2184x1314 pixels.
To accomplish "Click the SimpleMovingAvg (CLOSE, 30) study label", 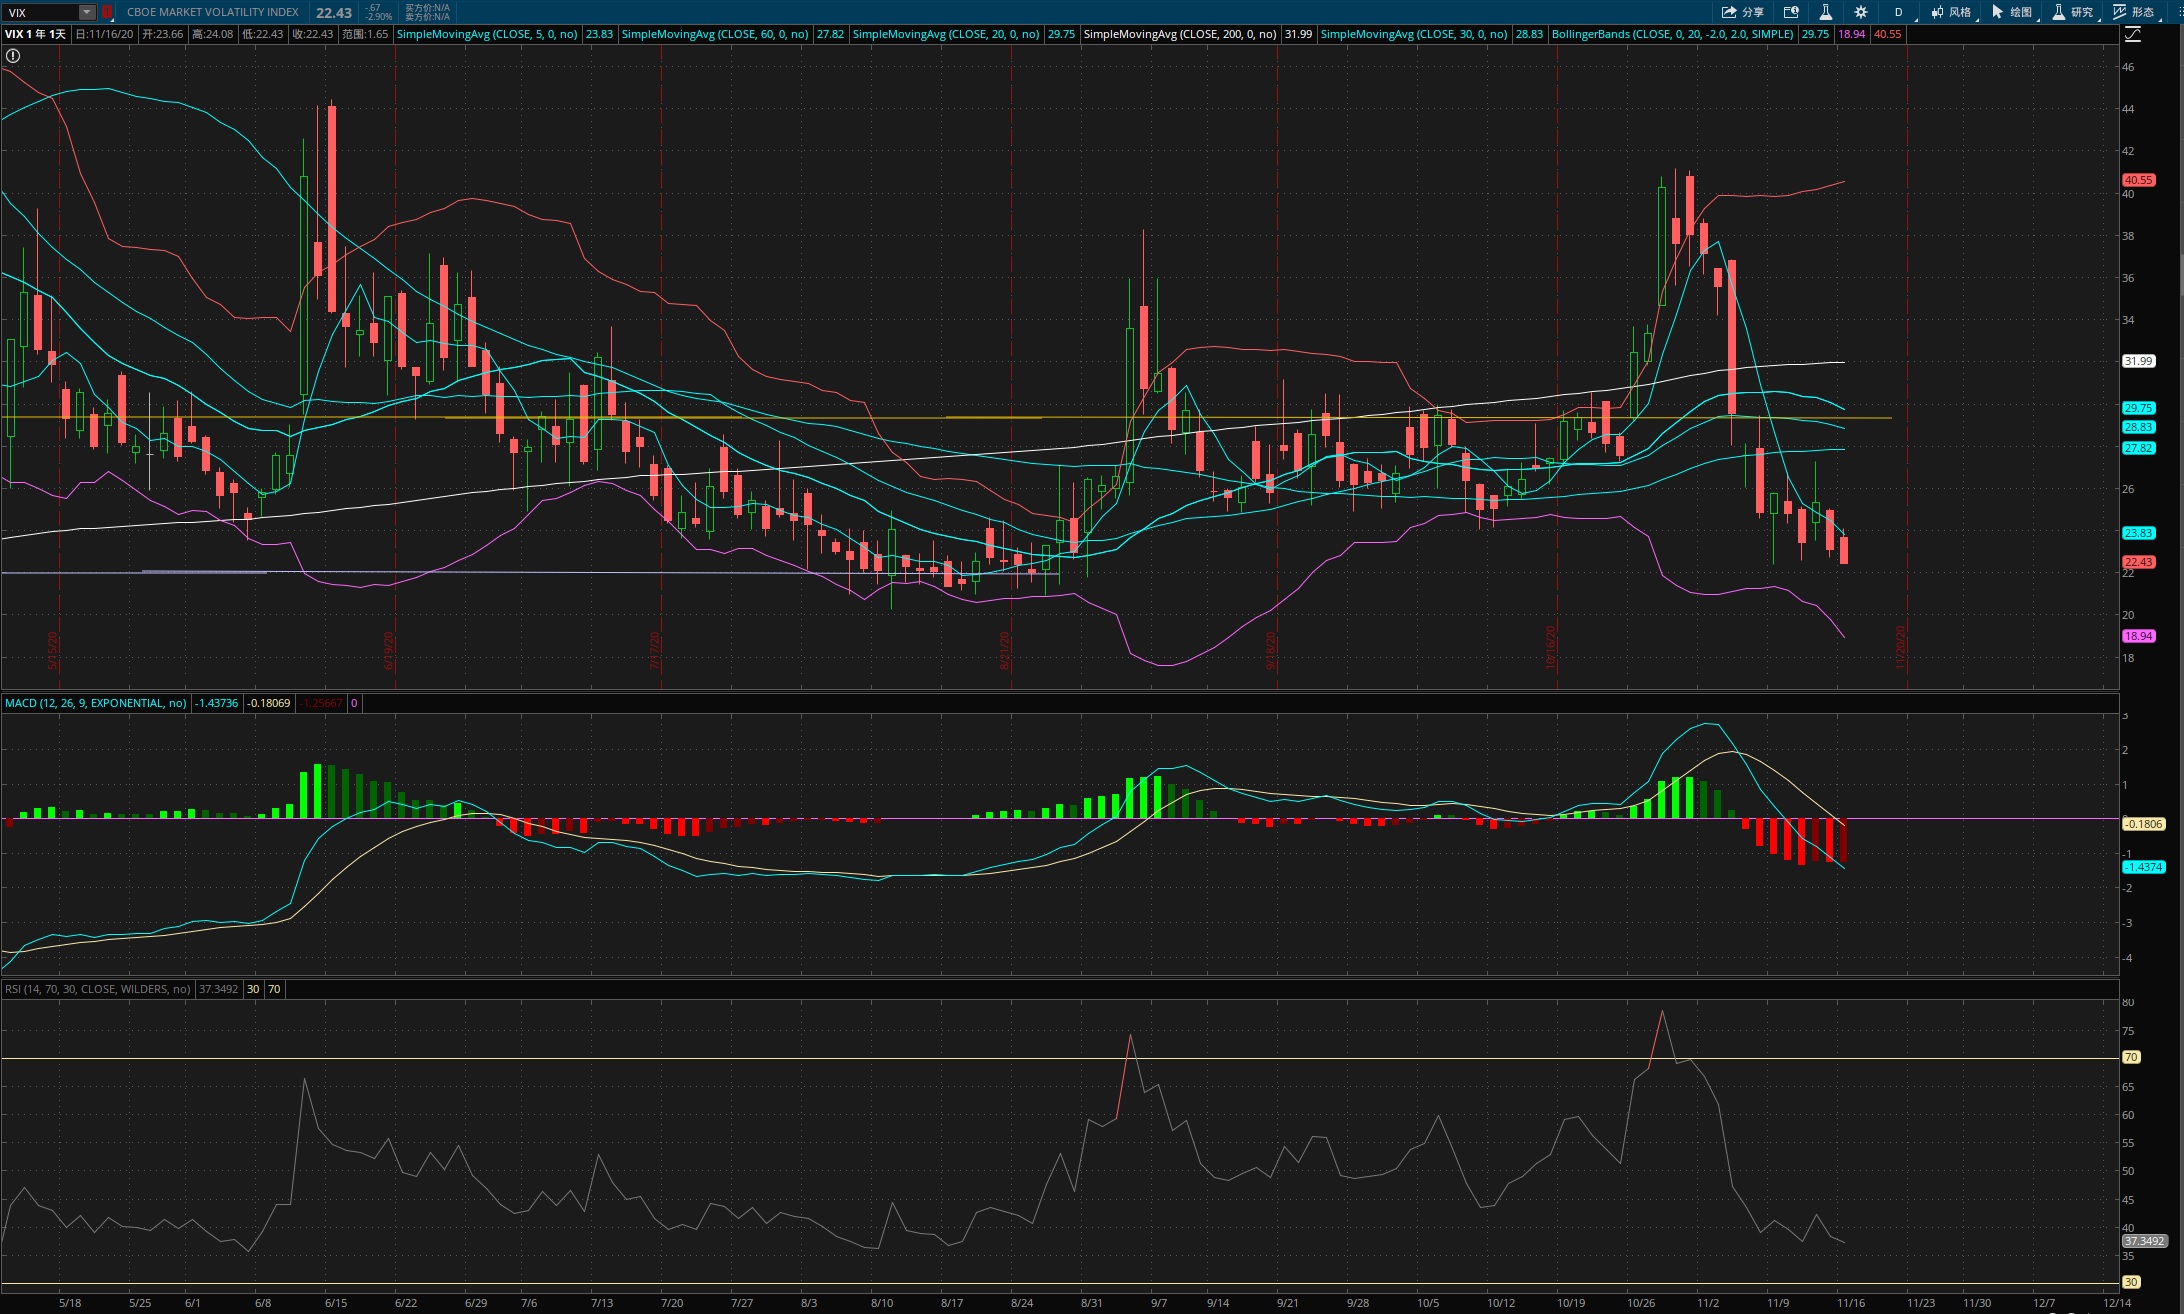I will pyautogui.click(x=1414, y=34).
